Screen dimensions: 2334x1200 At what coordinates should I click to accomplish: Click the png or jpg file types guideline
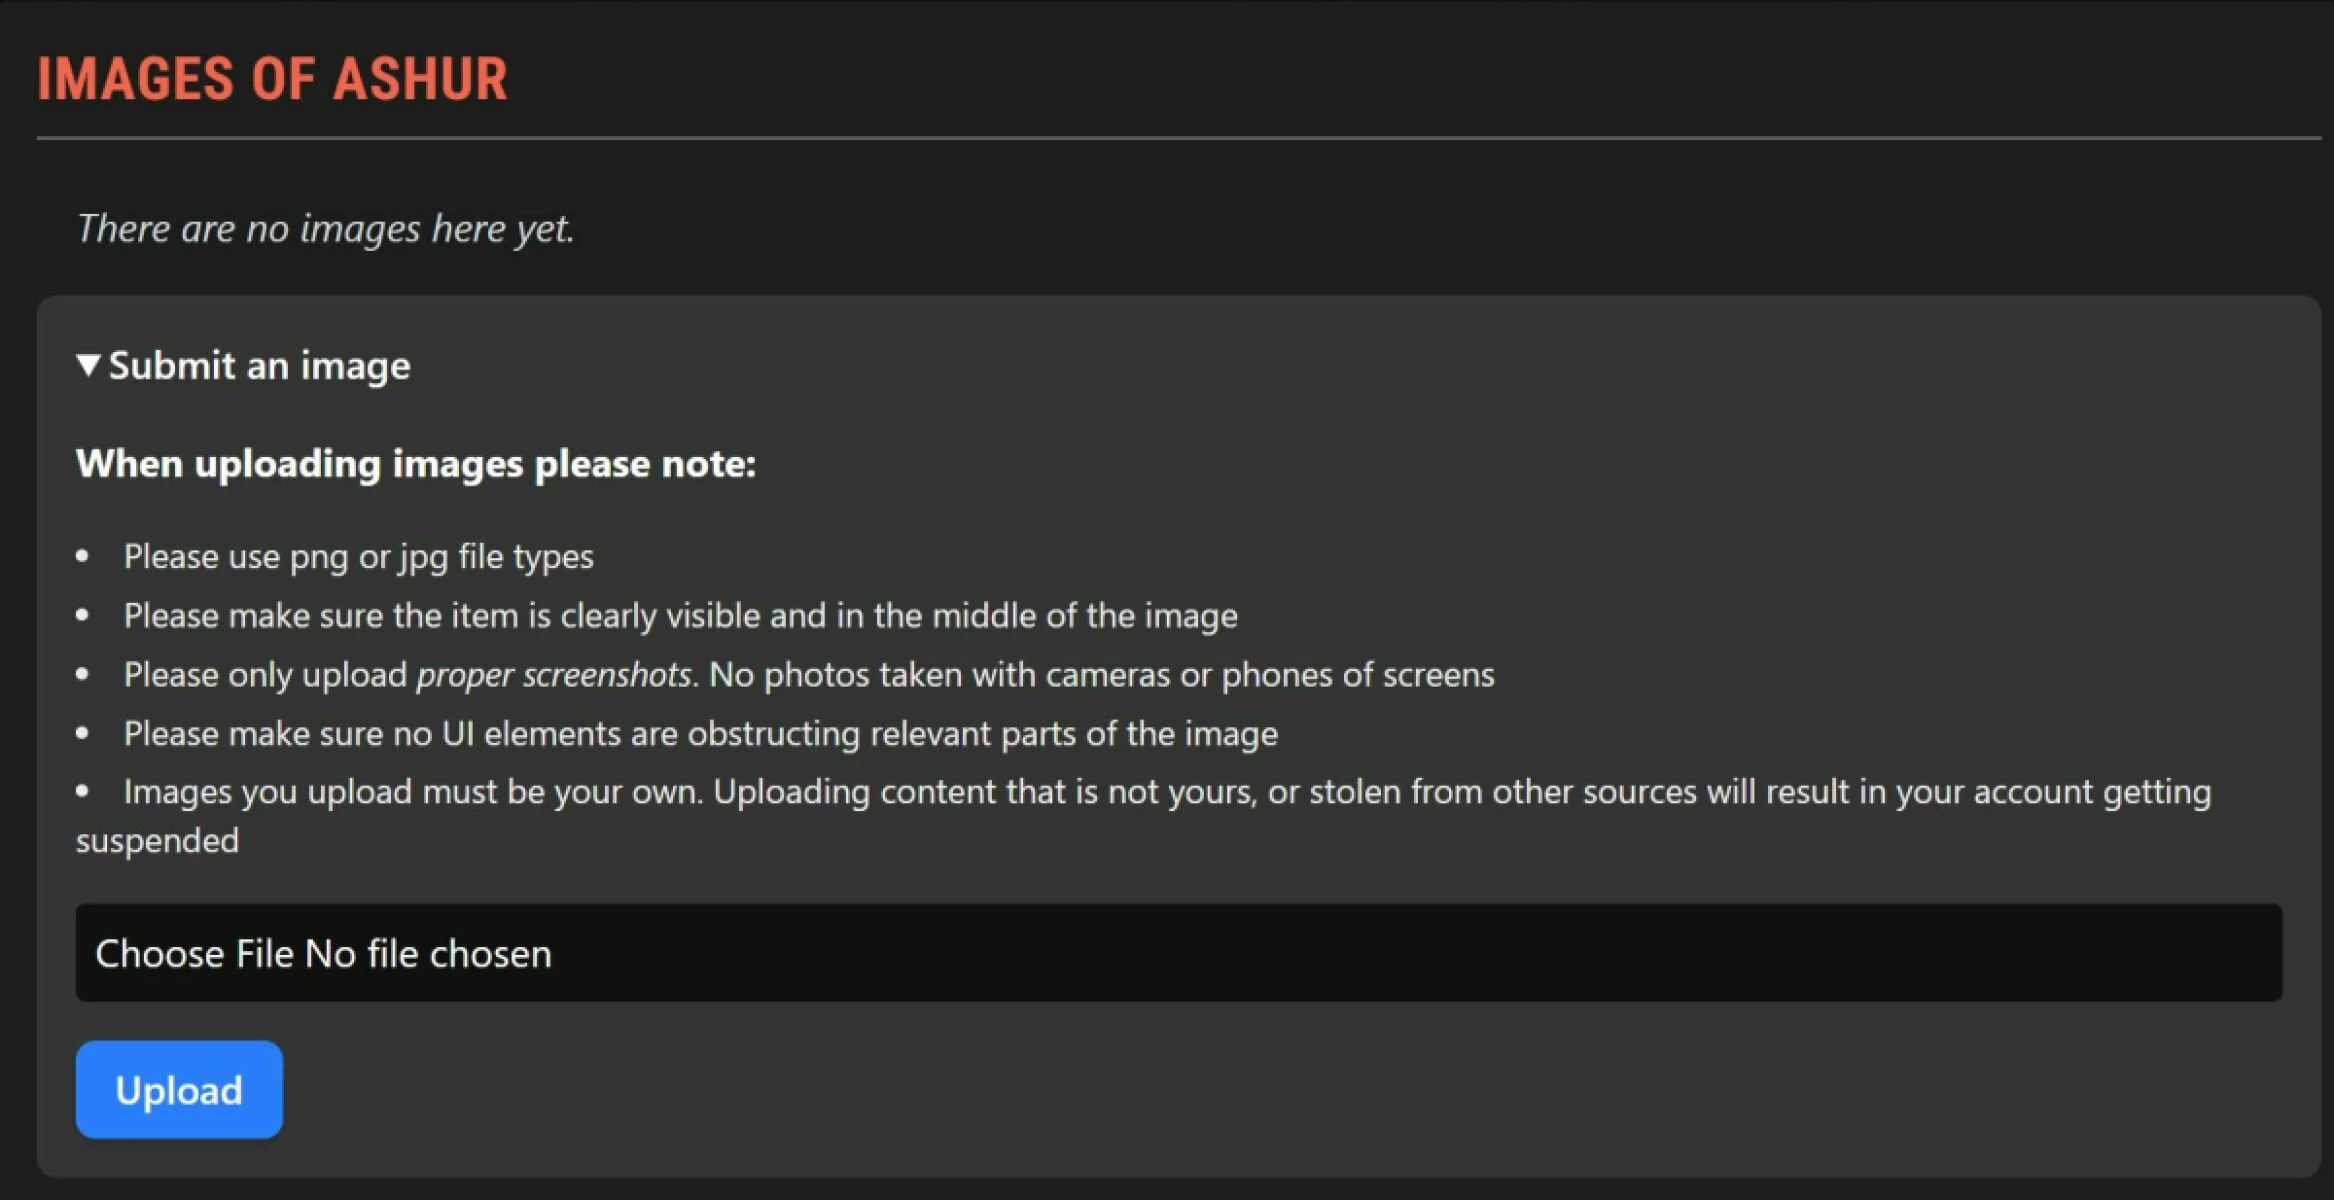pyautogui.click(x=359, y=556)
